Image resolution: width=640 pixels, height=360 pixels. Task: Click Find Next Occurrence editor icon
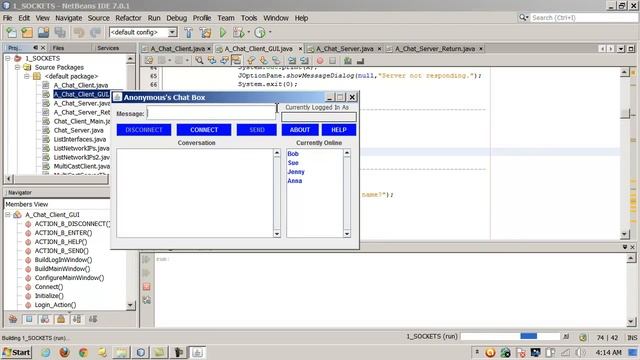coord(224,61)
